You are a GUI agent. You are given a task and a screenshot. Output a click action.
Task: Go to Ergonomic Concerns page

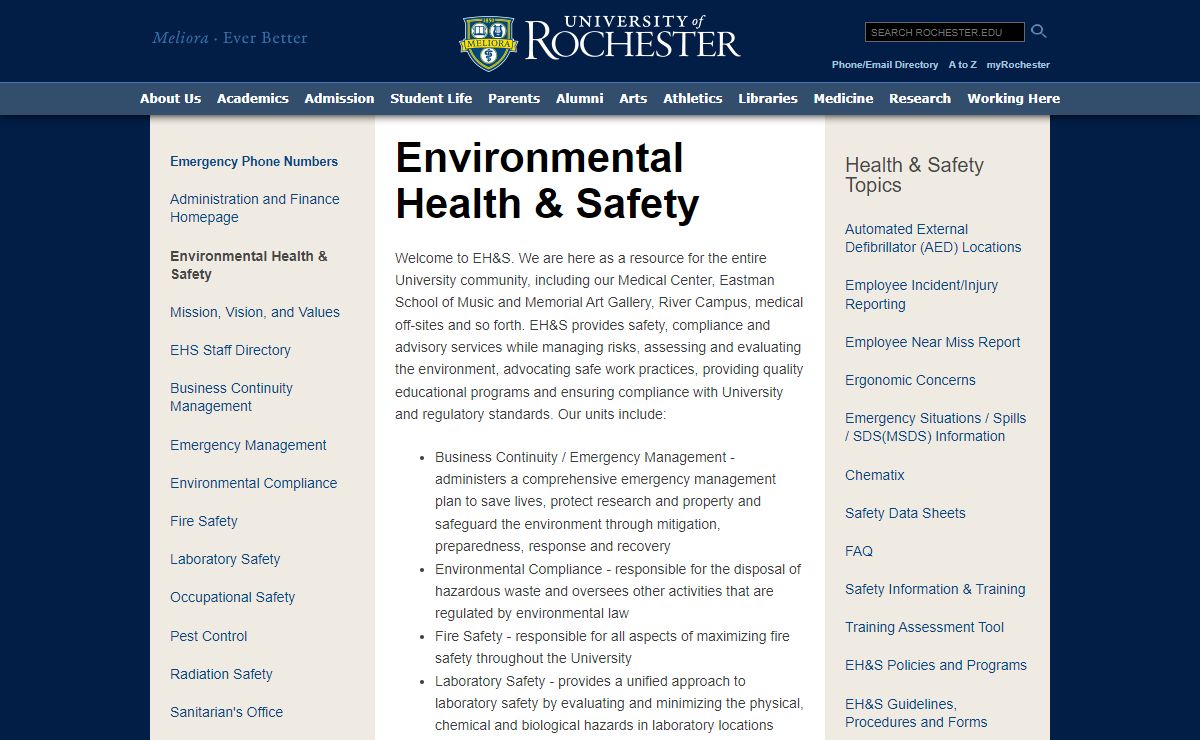tap(910, 380)
